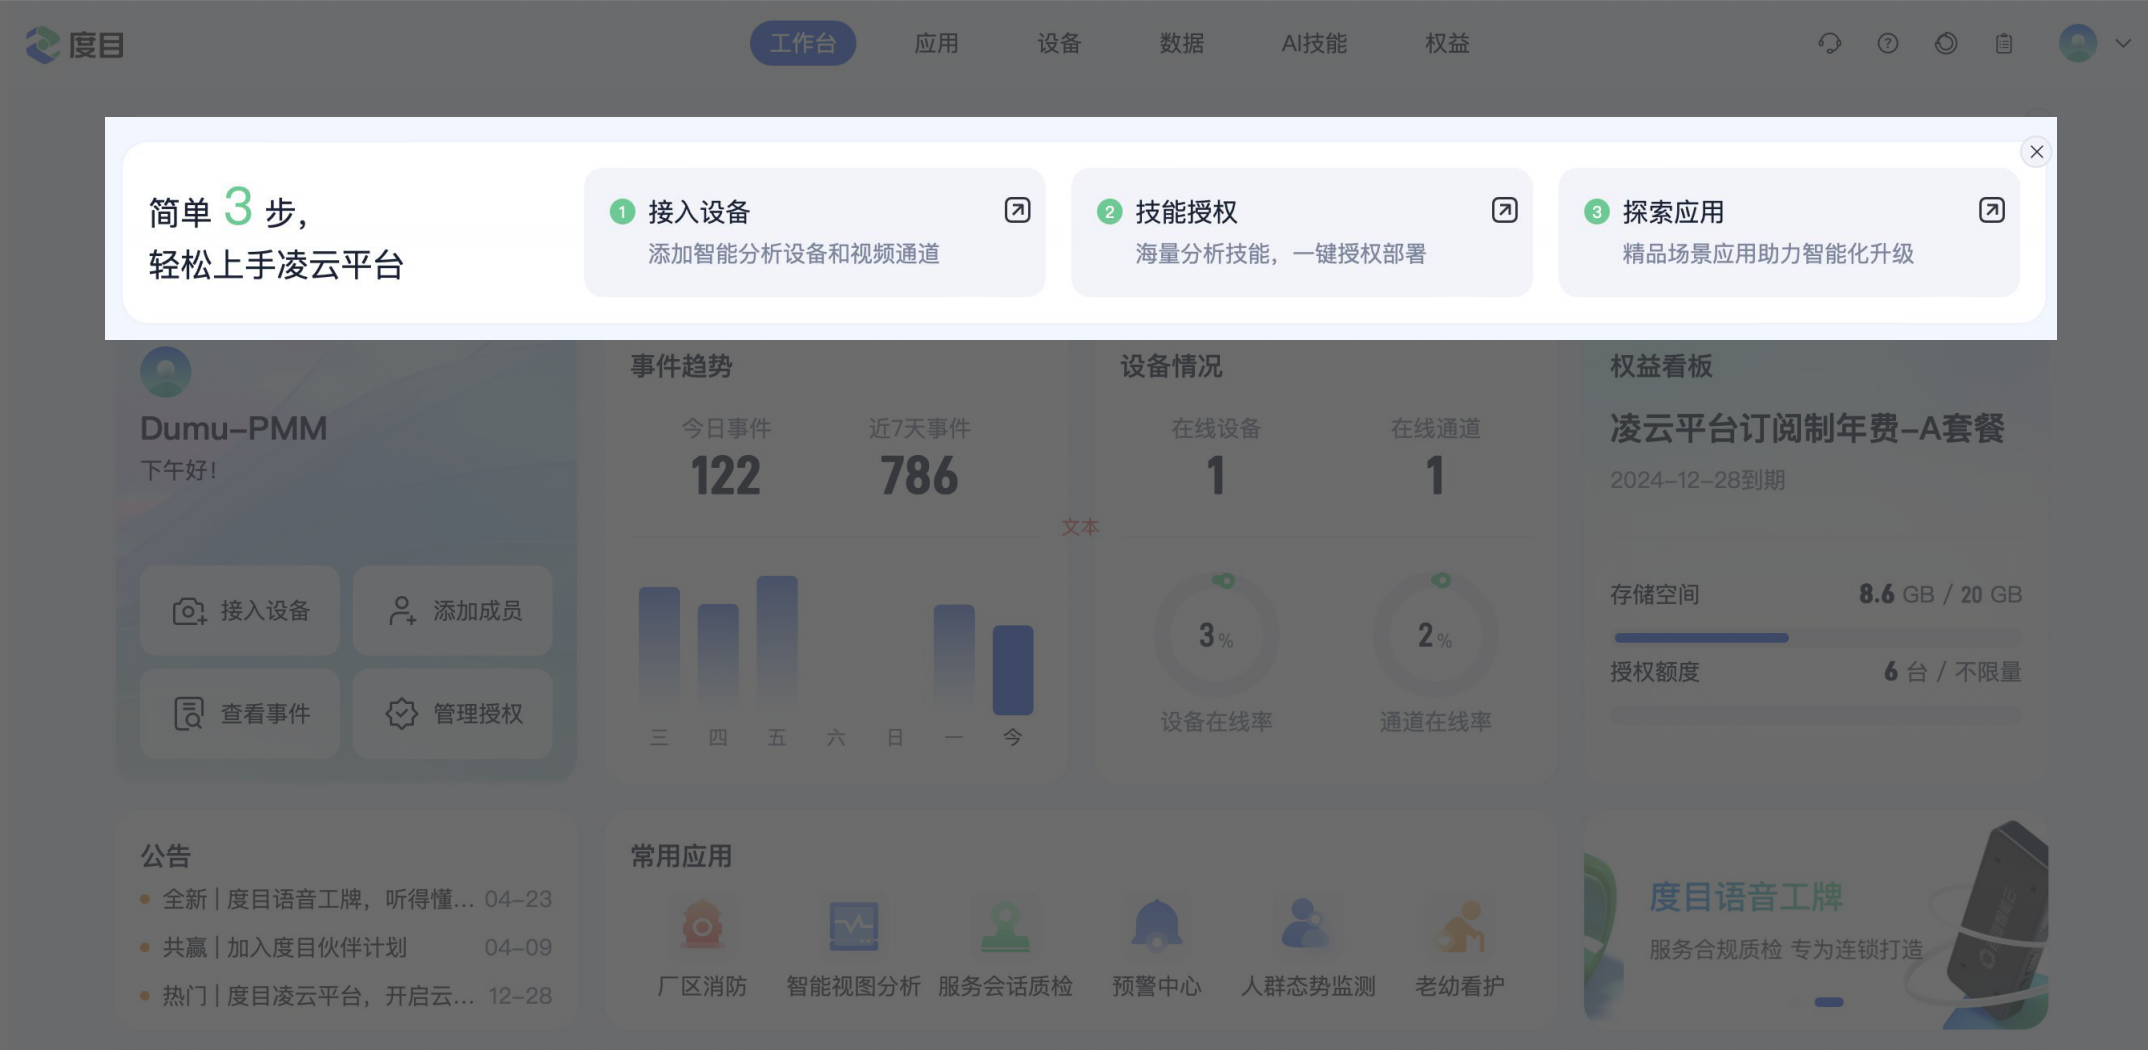Viewport: 2148px width, 1050px height.
Task: Select the 今 bar in event chart
Action: click(x=1013, y=670)
